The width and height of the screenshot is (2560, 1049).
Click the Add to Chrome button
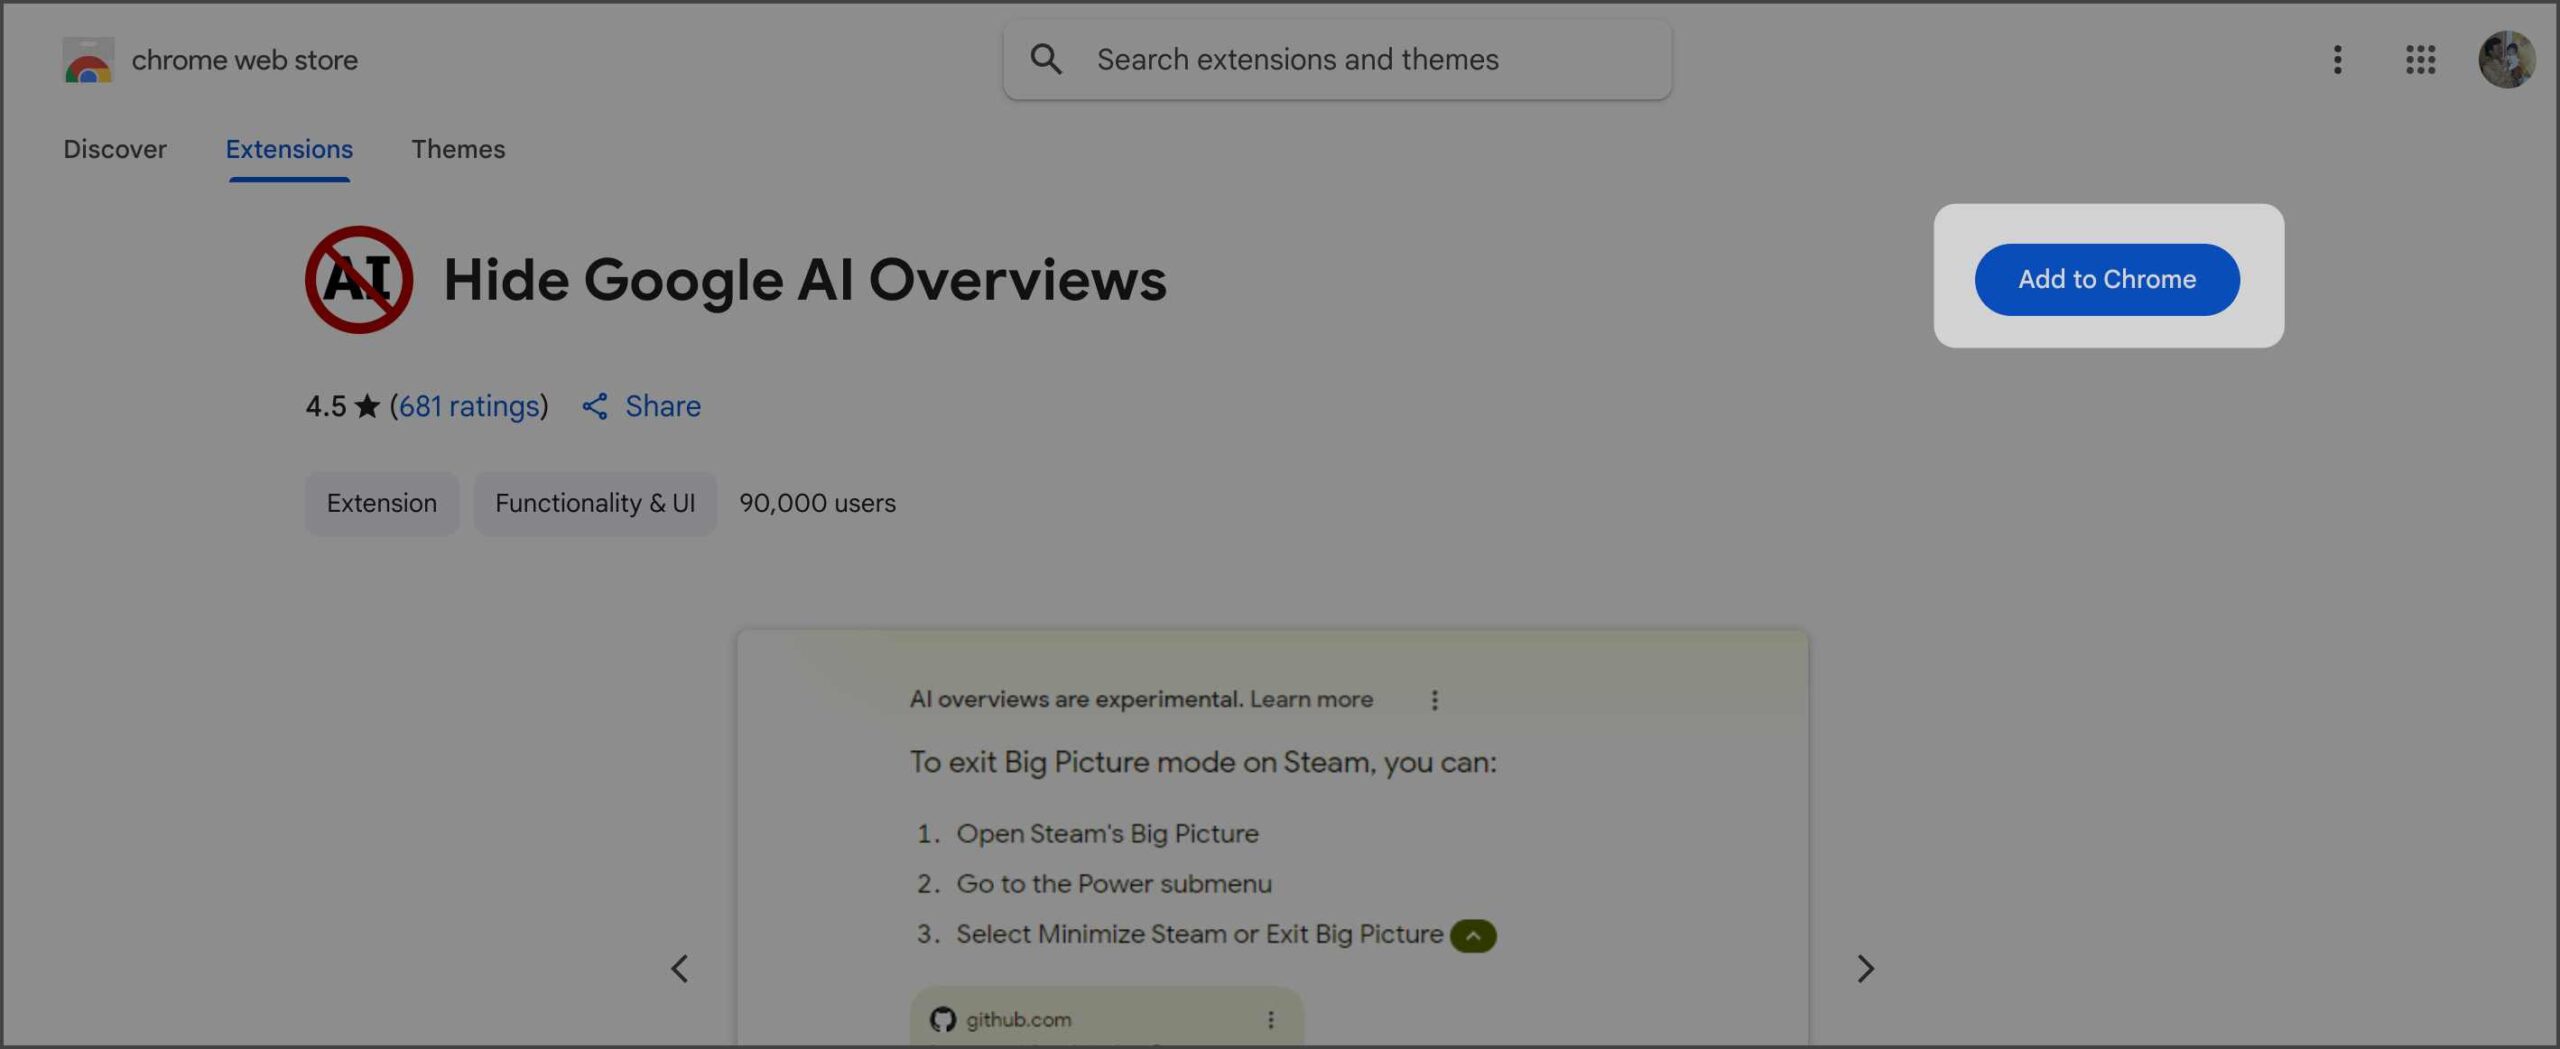pyautogui.click(x=2107, y=279)
